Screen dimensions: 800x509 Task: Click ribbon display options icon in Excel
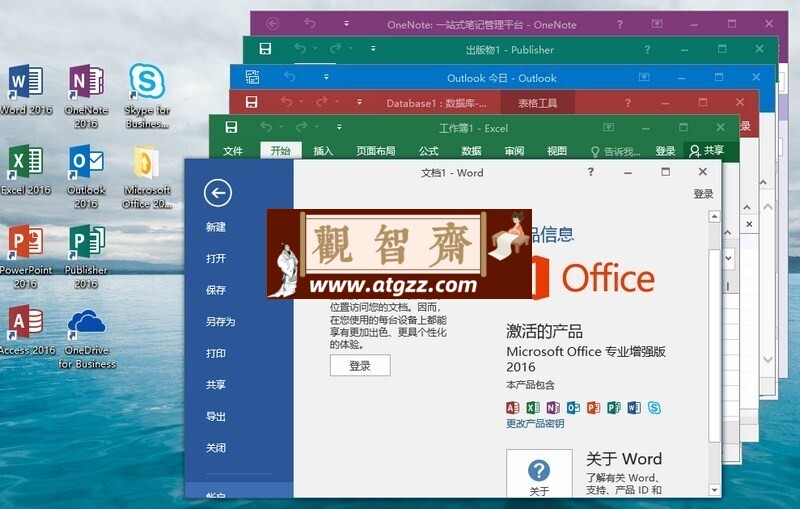pyautogui.click(x=608, y=127)
